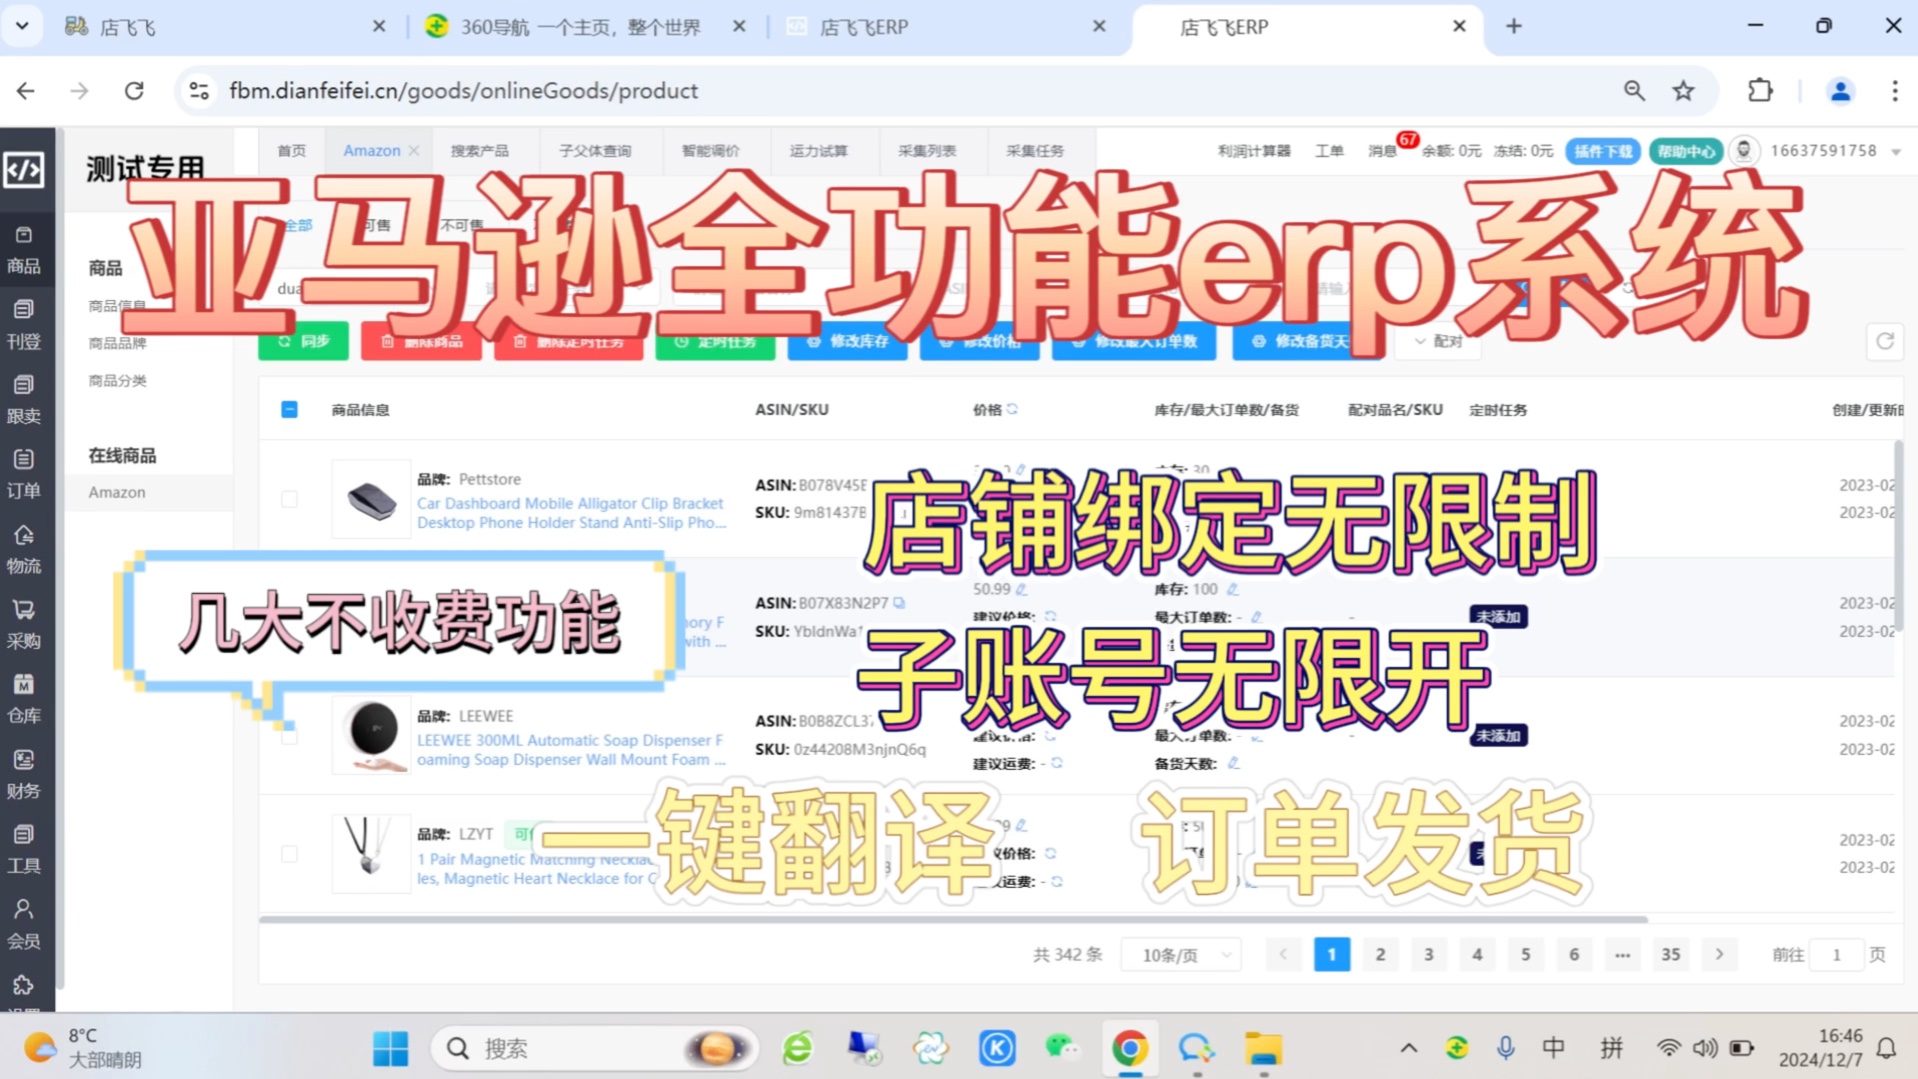
Task: Select 商品分类 in left menu
Action: 118,380
